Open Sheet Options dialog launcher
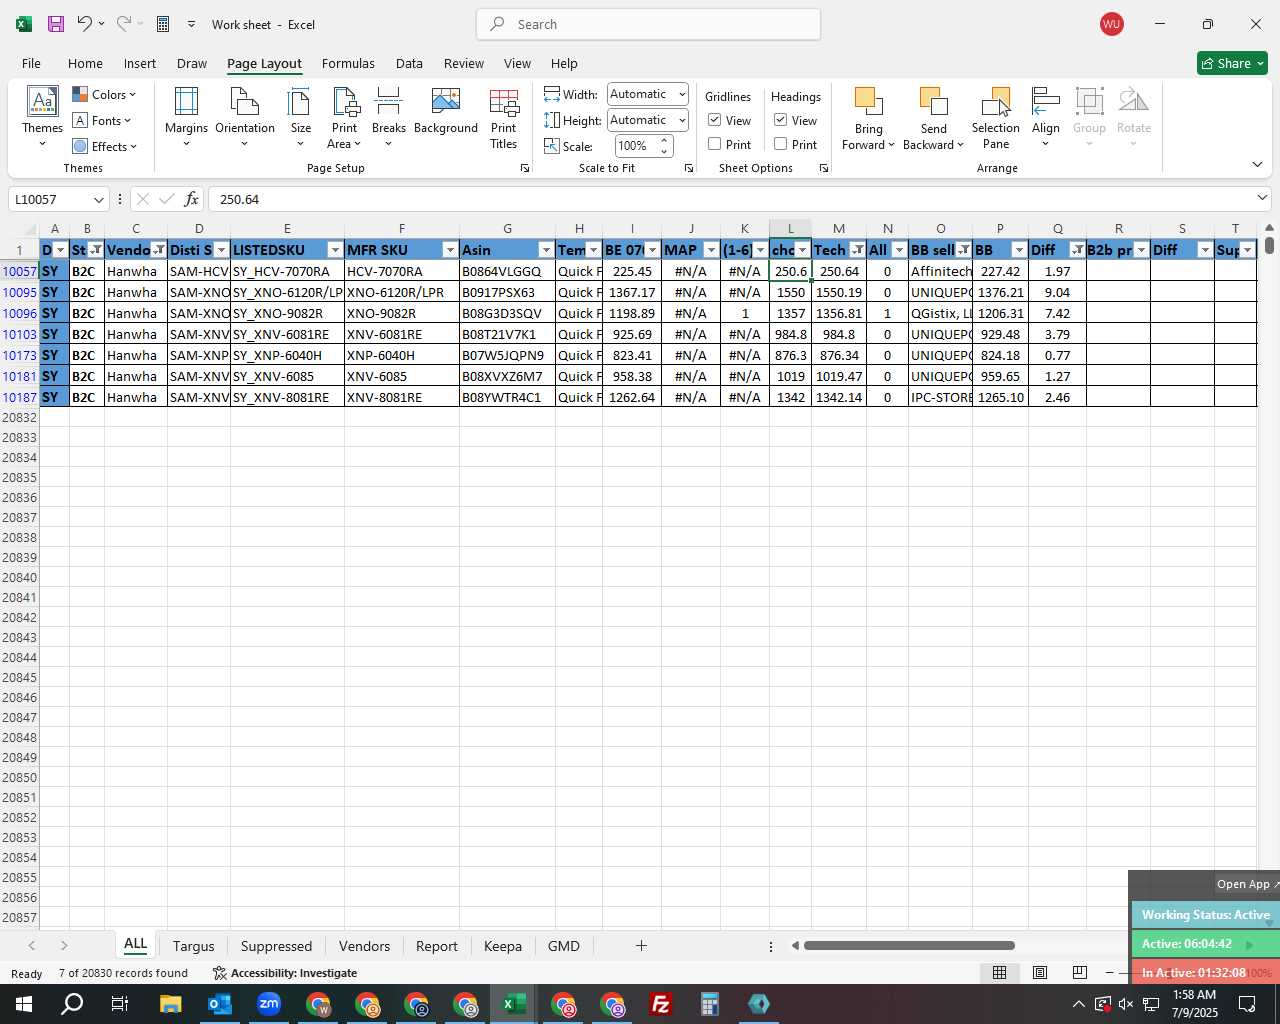The width and height of the screenshot is (1280, 1024). 824,168
